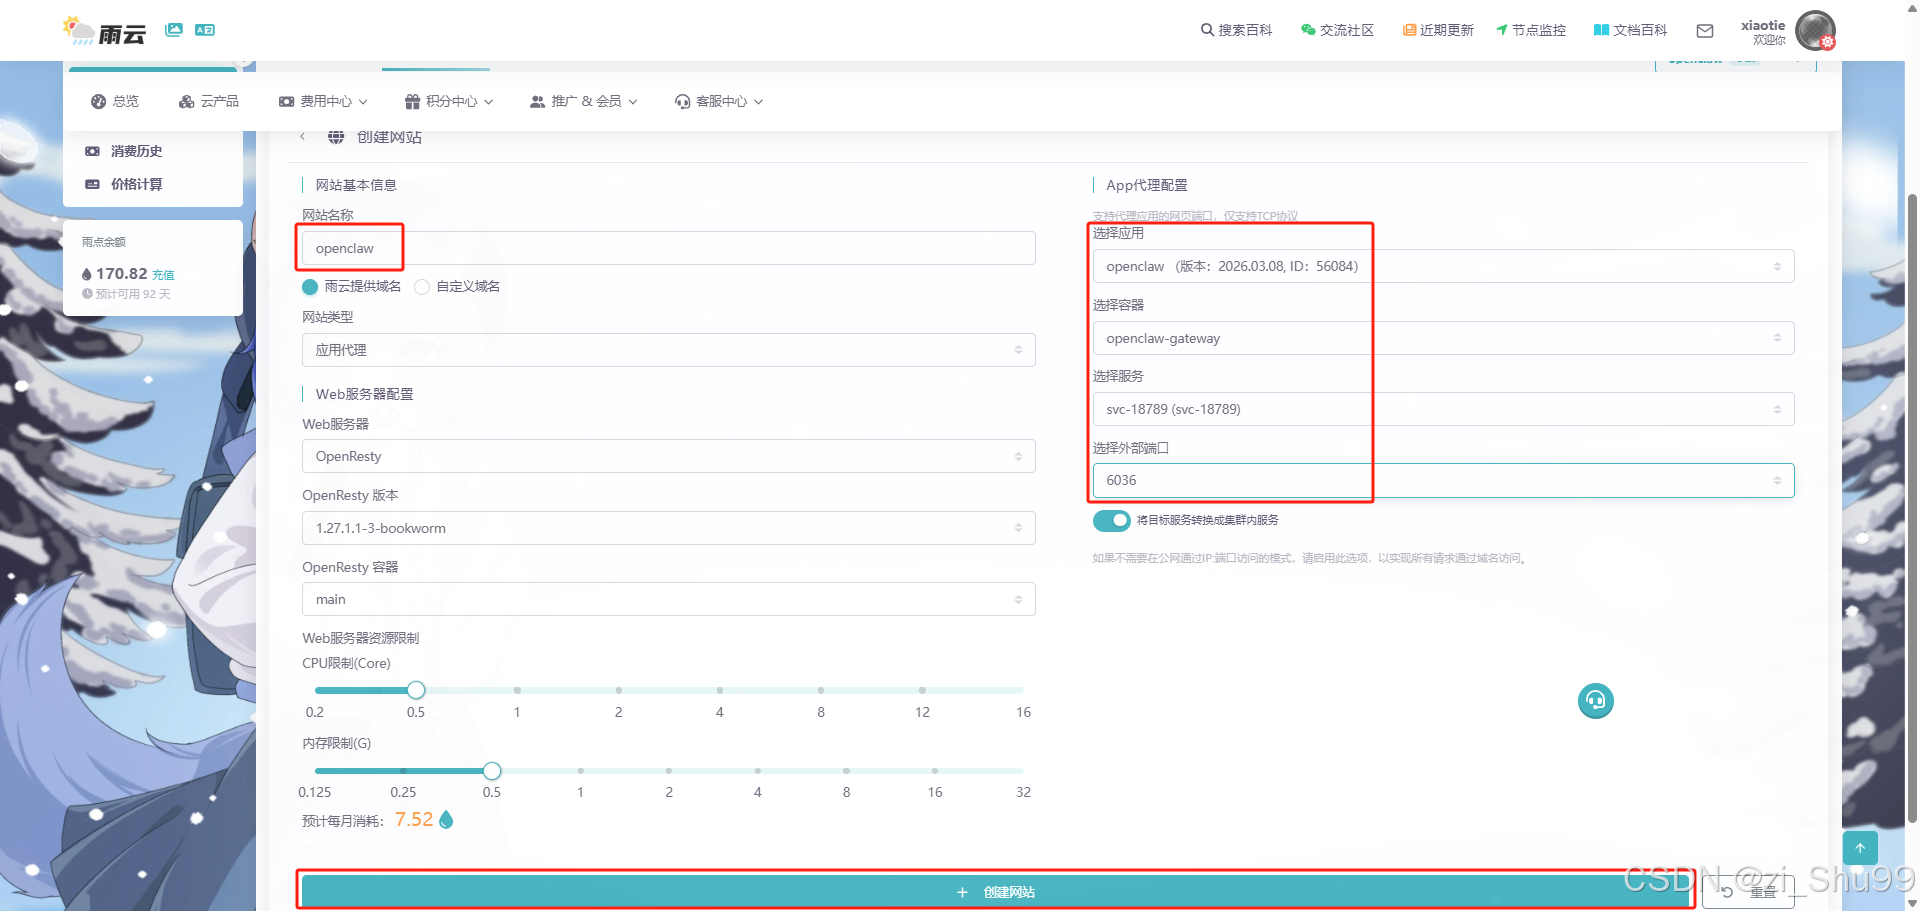Click the CPU limit slider handle

416,690
